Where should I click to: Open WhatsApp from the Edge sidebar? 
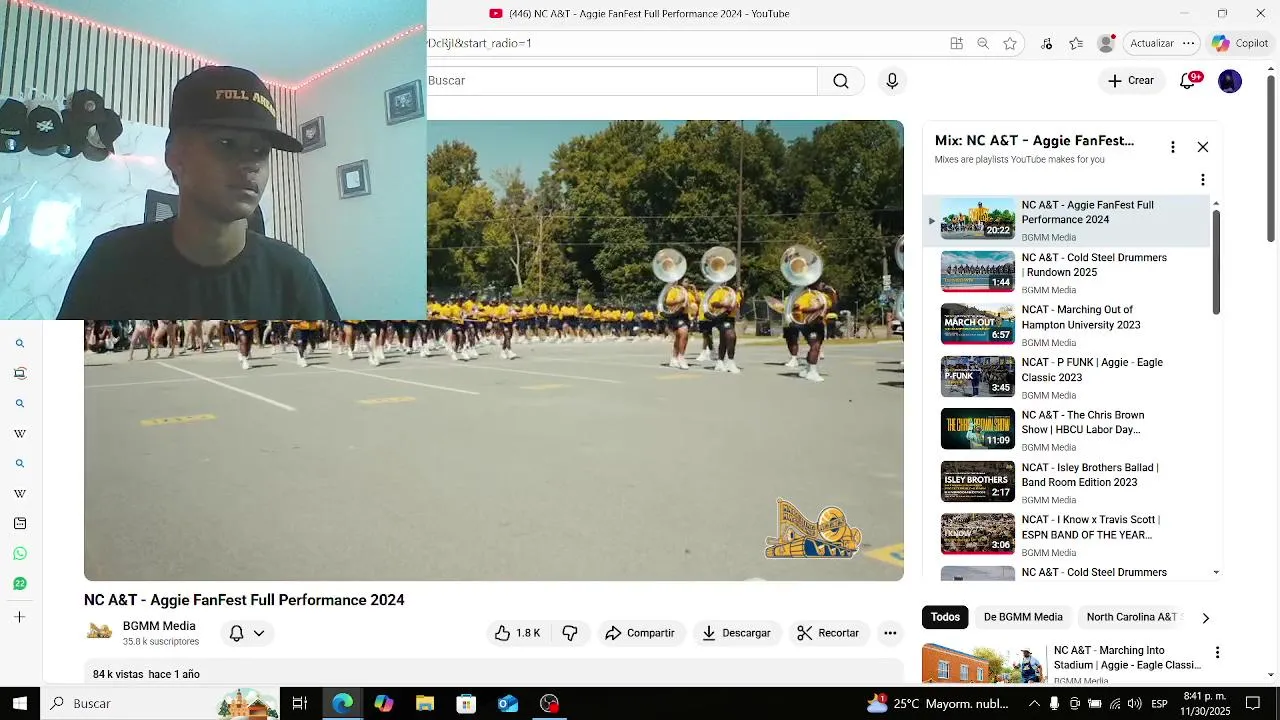[x=20, y=553]
